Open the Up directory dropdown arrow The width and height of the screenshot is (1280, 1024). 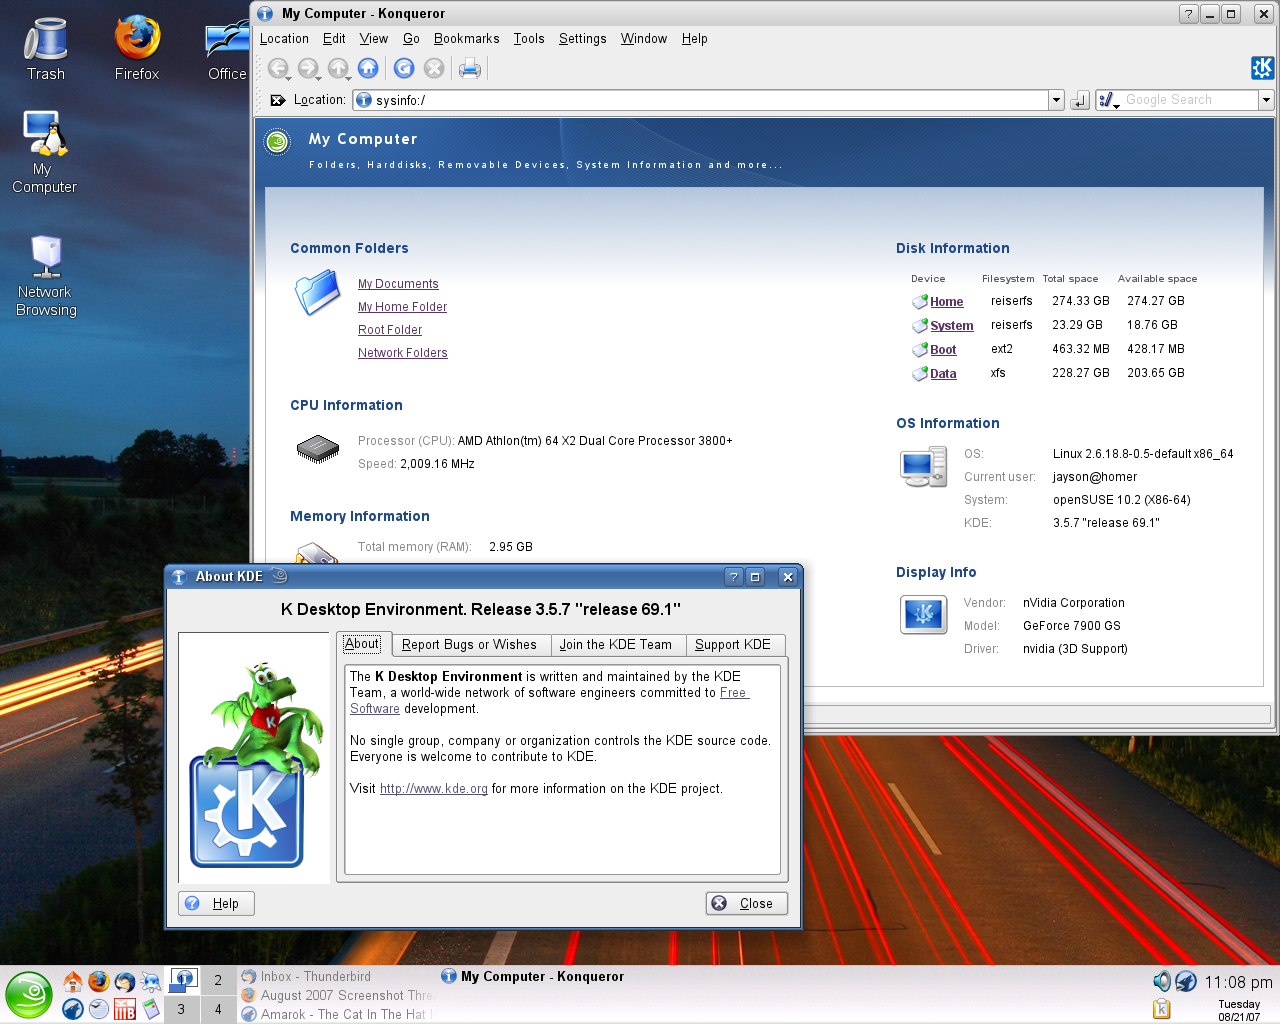[349, 77]
